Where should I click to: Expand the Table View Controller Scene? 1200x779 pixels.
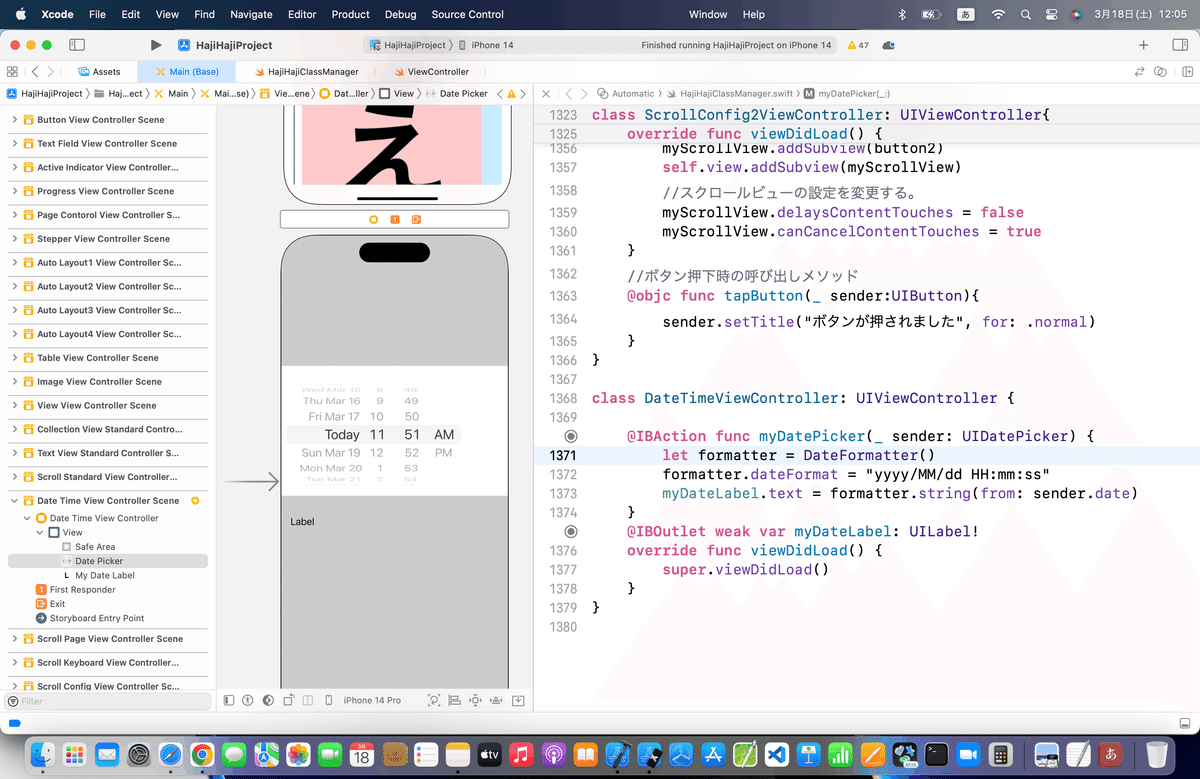15,358
